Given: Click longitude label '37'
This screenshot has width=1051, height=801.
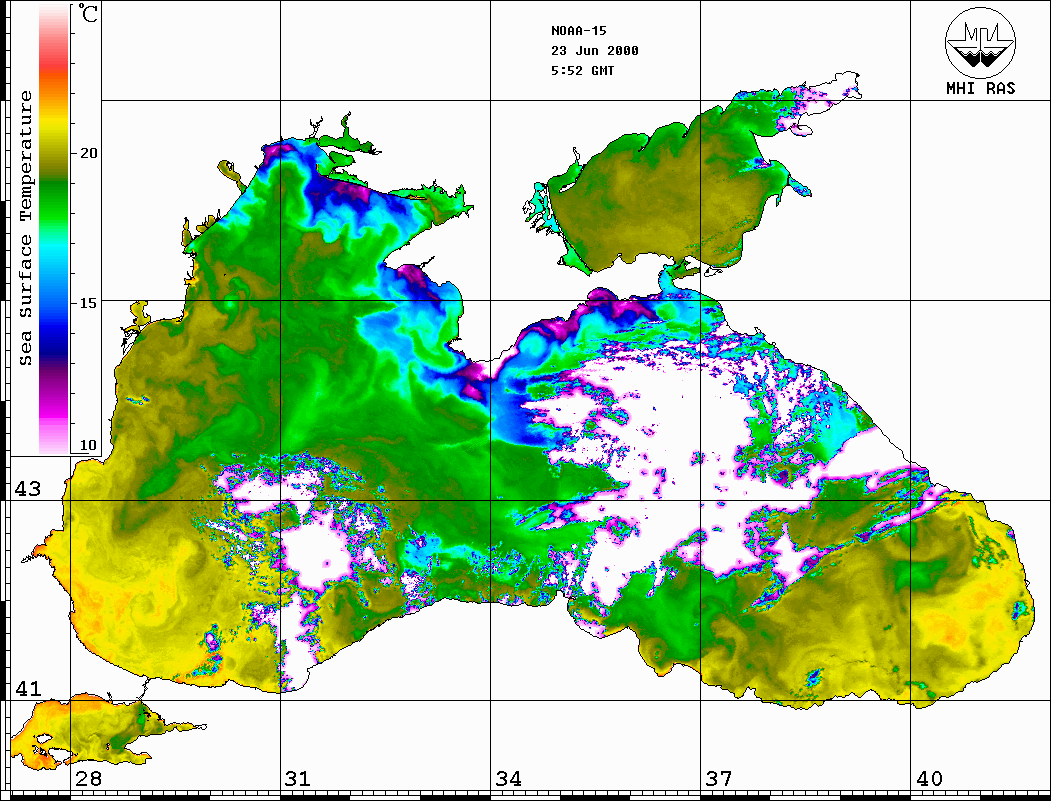Looking at the screenshot, I should coord(718,779).
